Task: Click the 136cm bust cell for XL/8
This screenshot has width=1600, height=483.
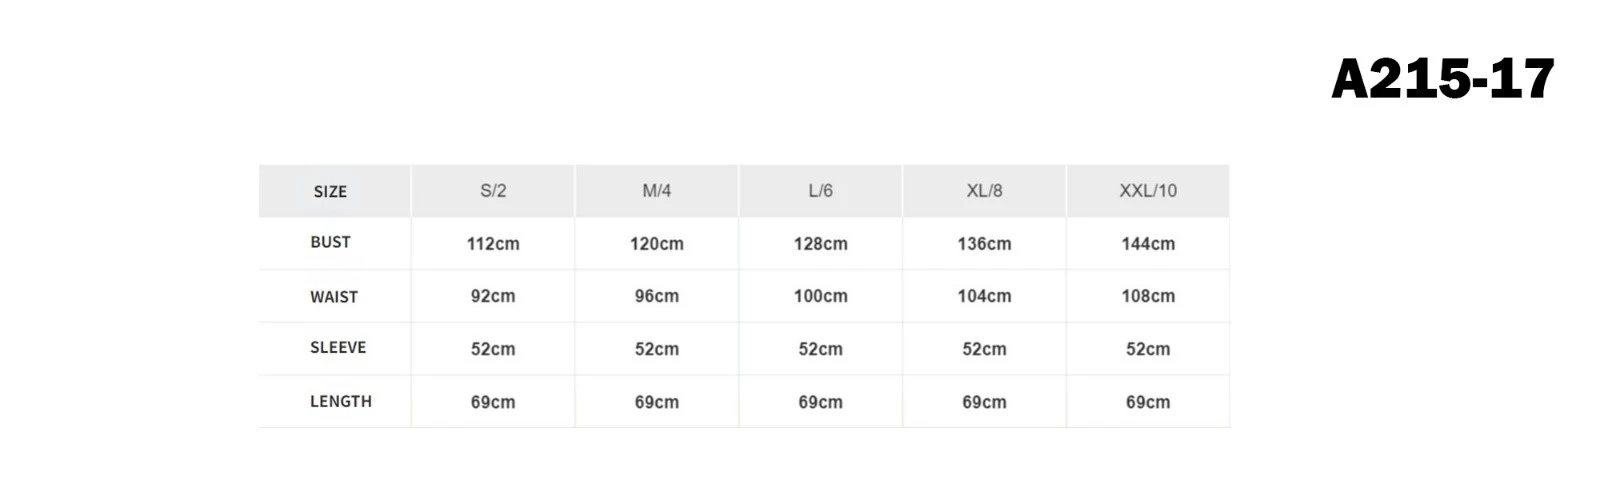Action: click(985, 244)
